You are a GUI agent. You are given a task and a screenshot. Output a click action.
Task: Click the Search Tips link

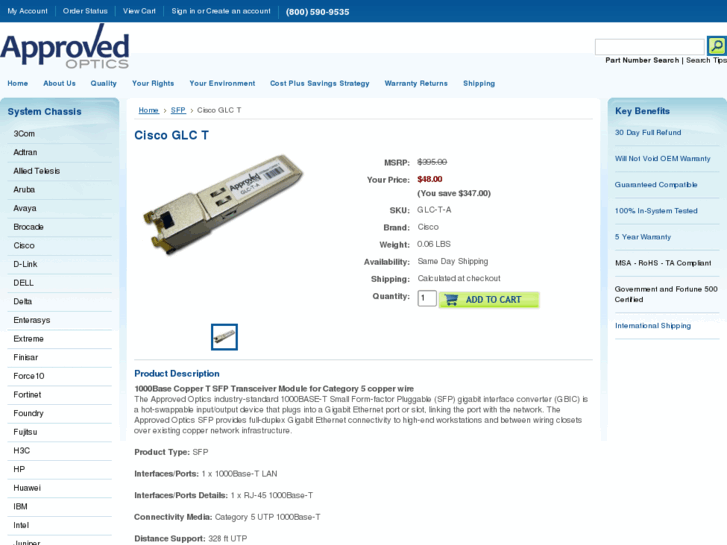(x=706, y=60)
